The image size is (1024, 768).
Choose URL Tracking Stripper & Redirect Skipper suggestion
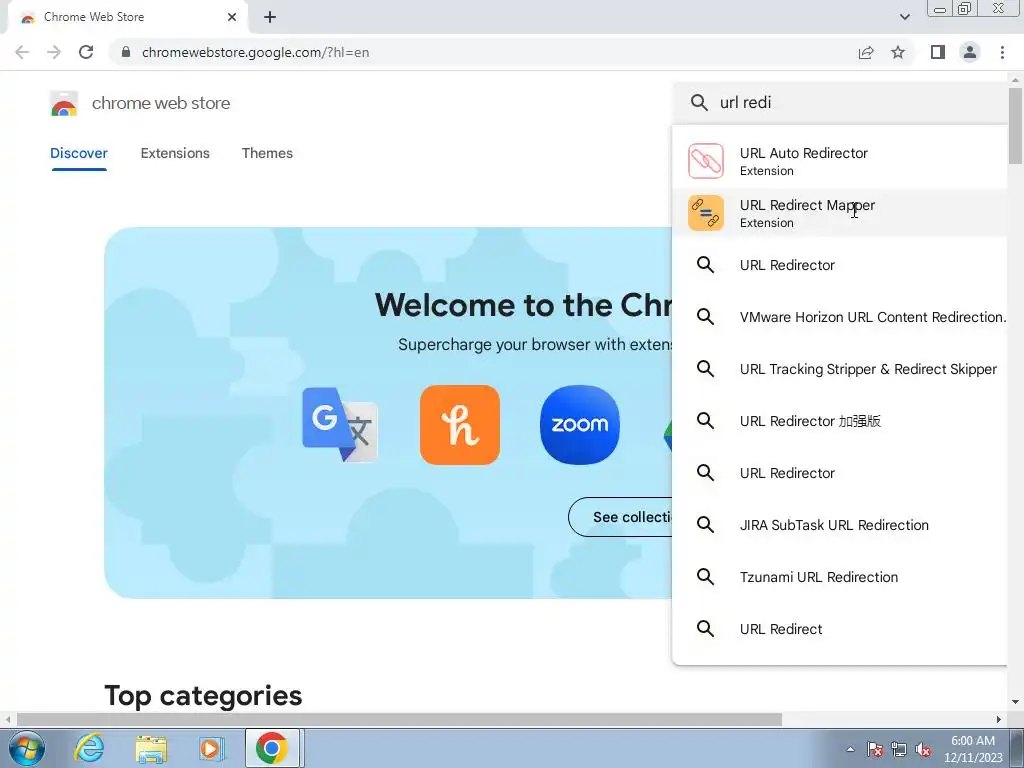point(840,369)
